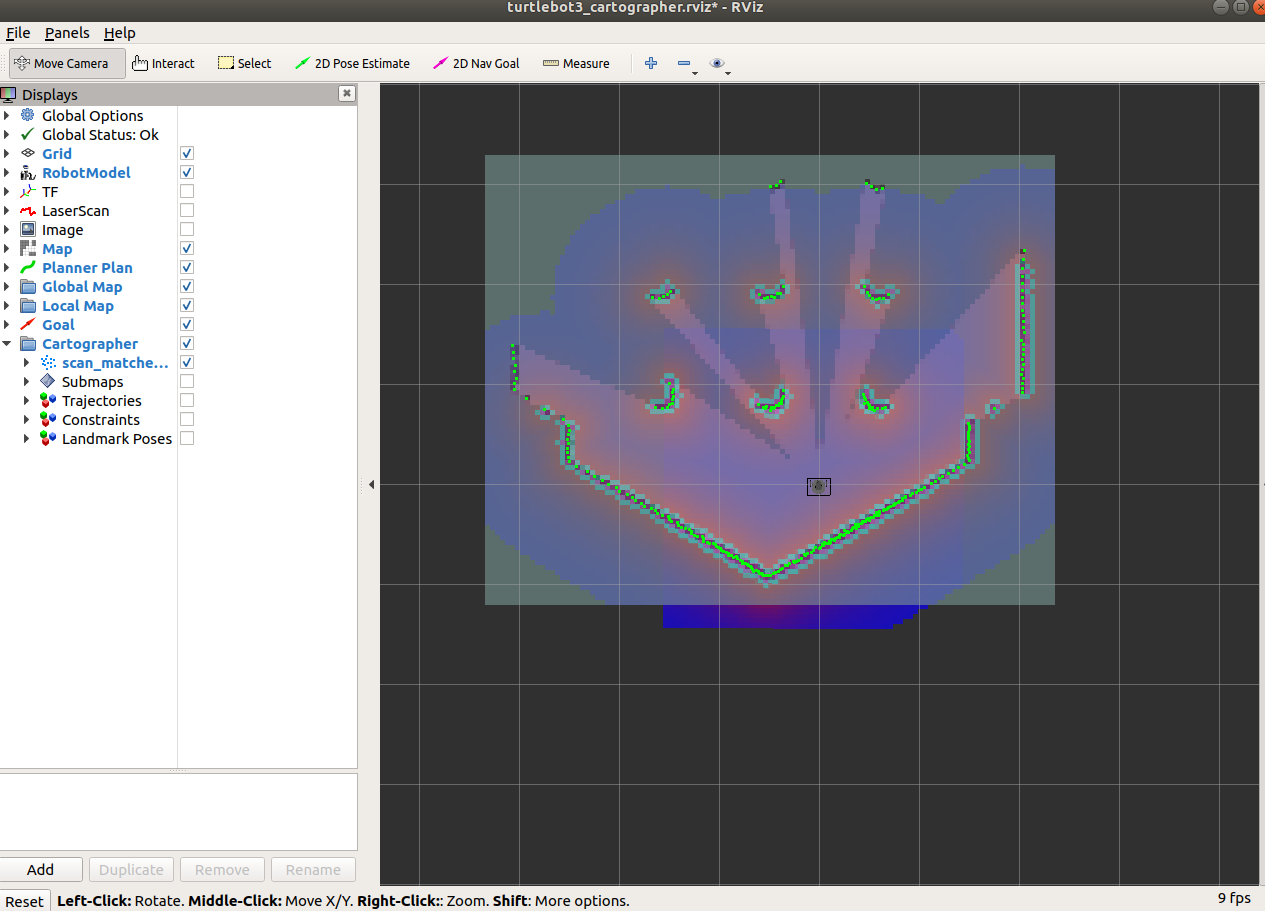Click the Add display button
The width and height of the screenshot is (1265, 911).
tap(42, 869)
